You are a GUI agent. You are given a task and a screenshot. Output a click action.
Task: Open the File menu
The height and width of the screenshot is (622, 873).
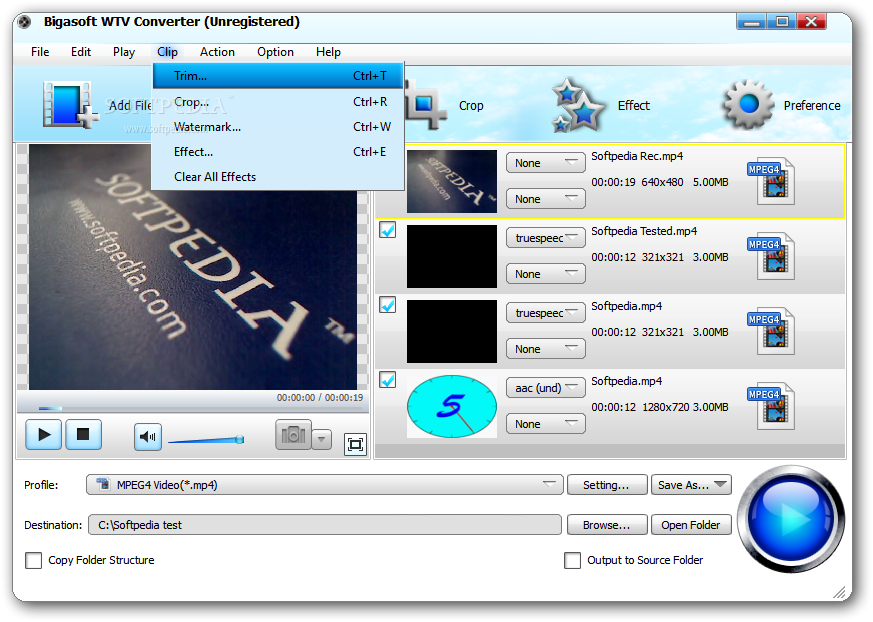click(40, 52)
